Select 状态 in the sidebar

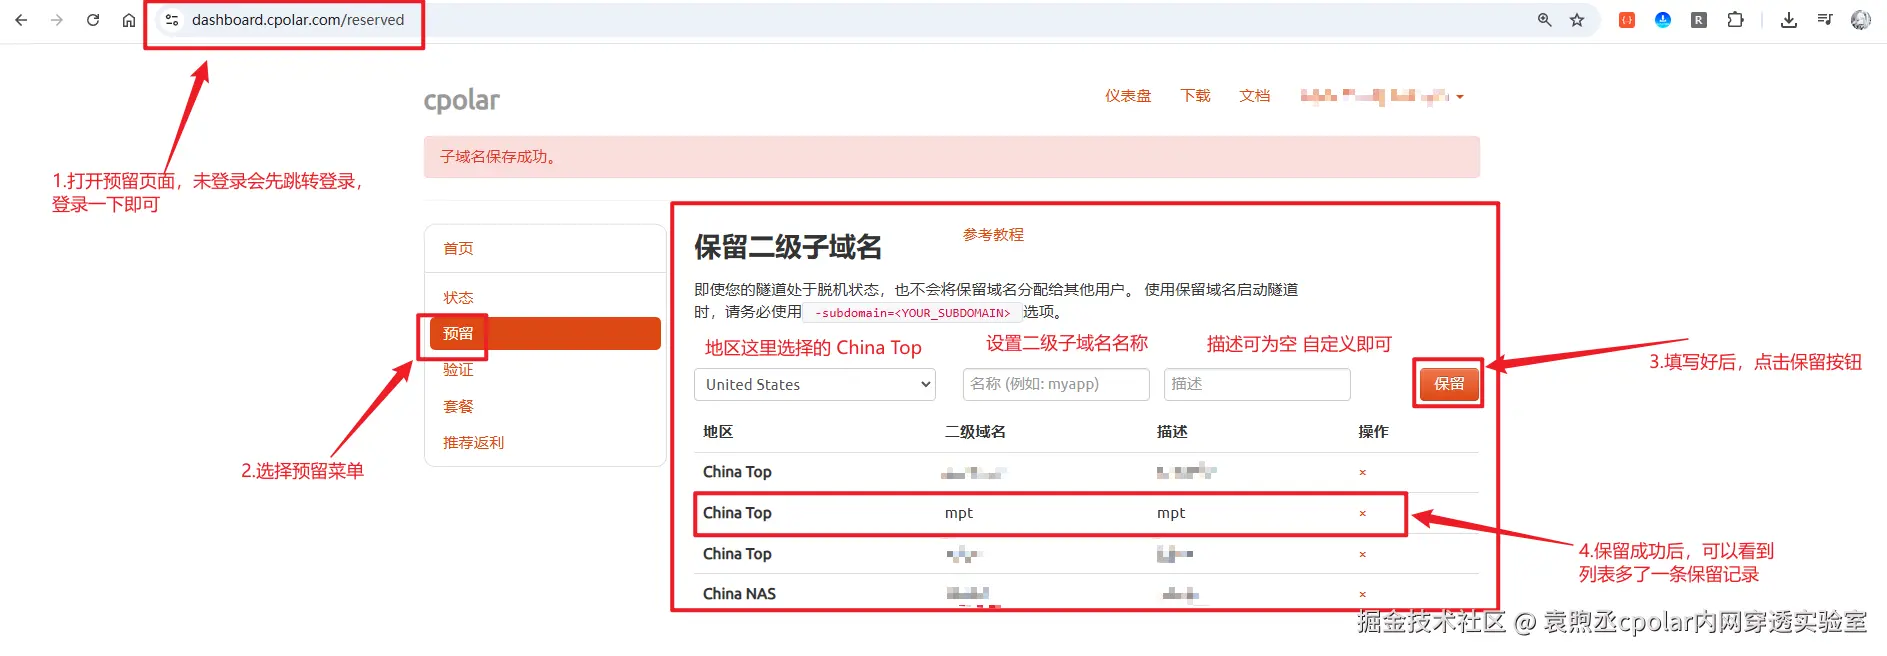point(458,298)
